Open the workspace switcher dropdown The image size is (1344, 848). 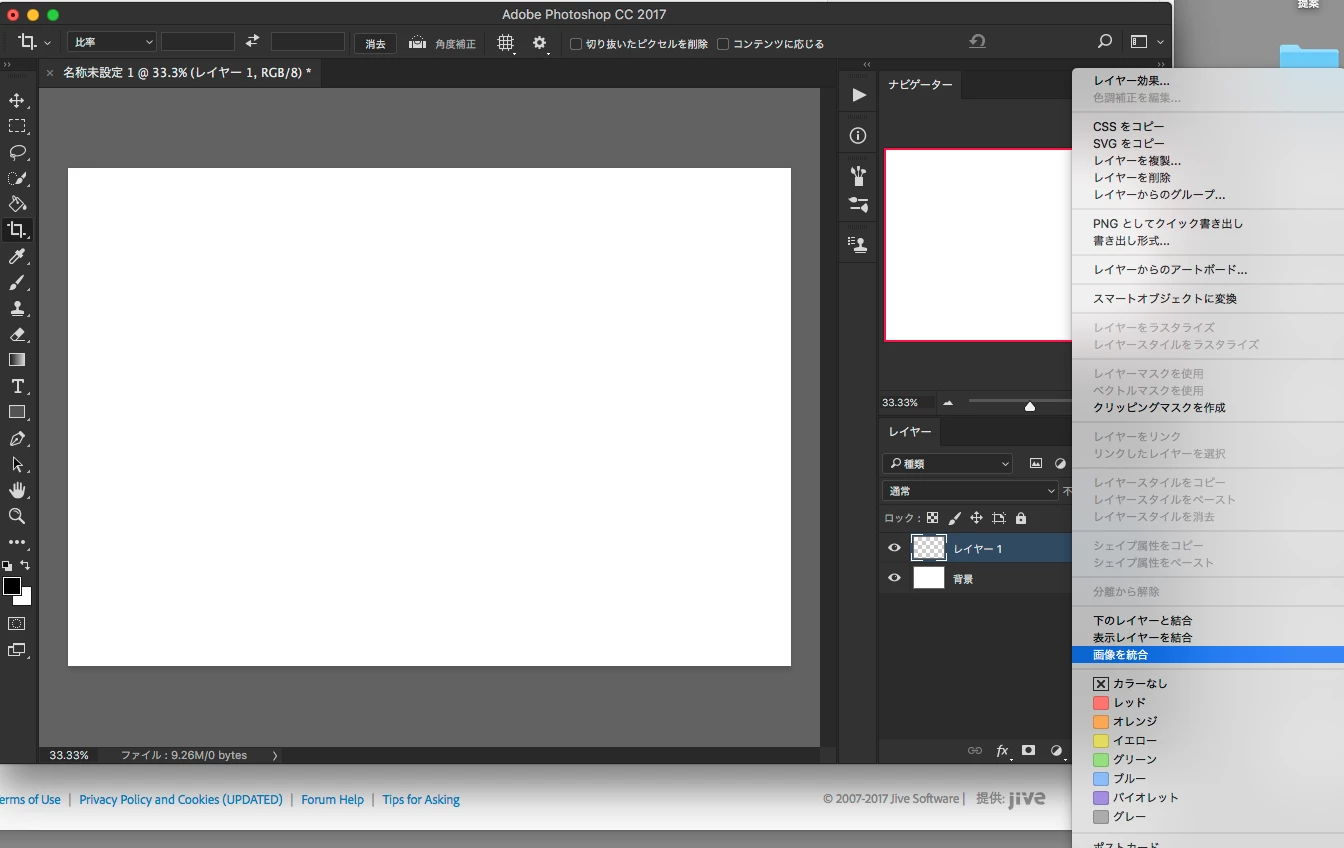(x=1147, y=42)
